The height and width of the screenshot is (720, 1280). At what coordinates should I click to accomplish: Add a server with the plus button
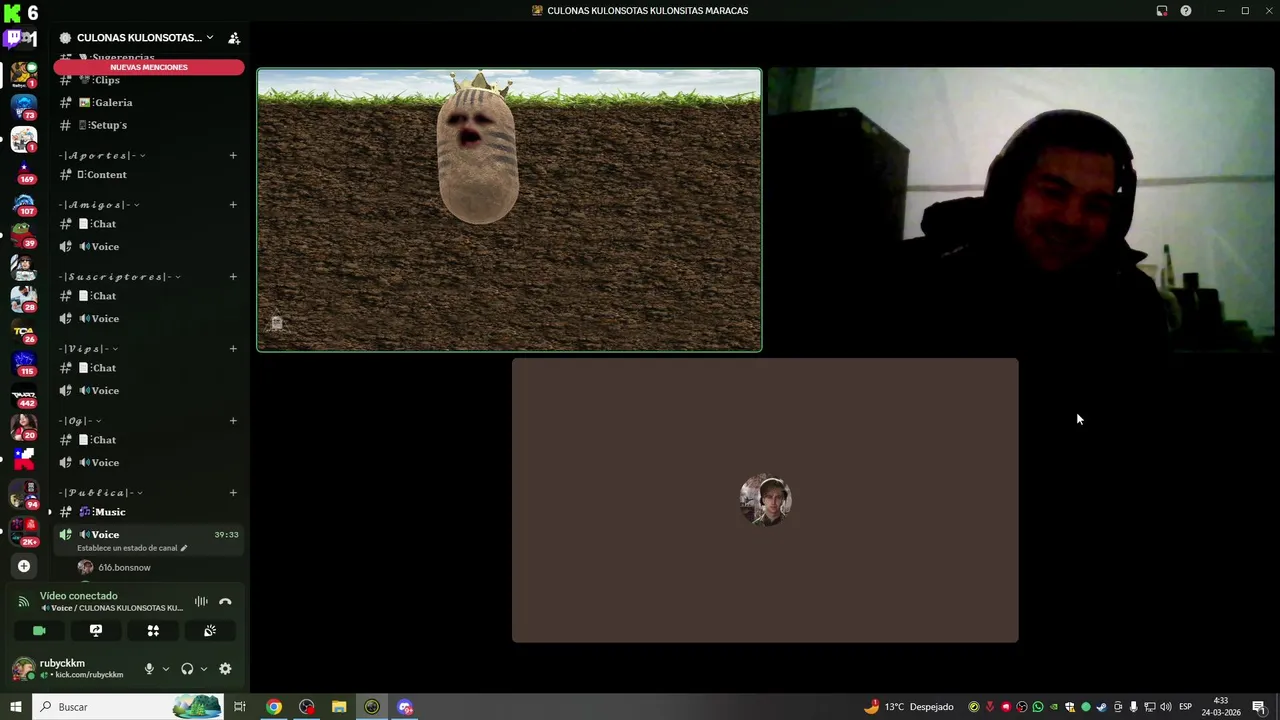point(24,566)
